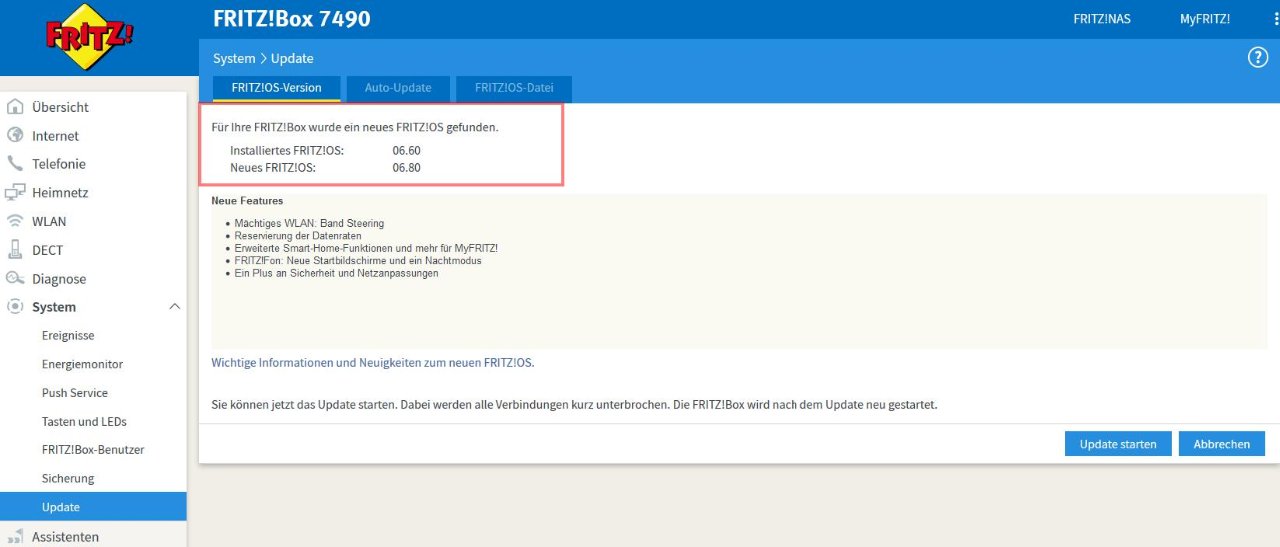This screenshot has width=1280, height=547.
Task: Click System in the breadcrumb
Action: coord(234,59)
